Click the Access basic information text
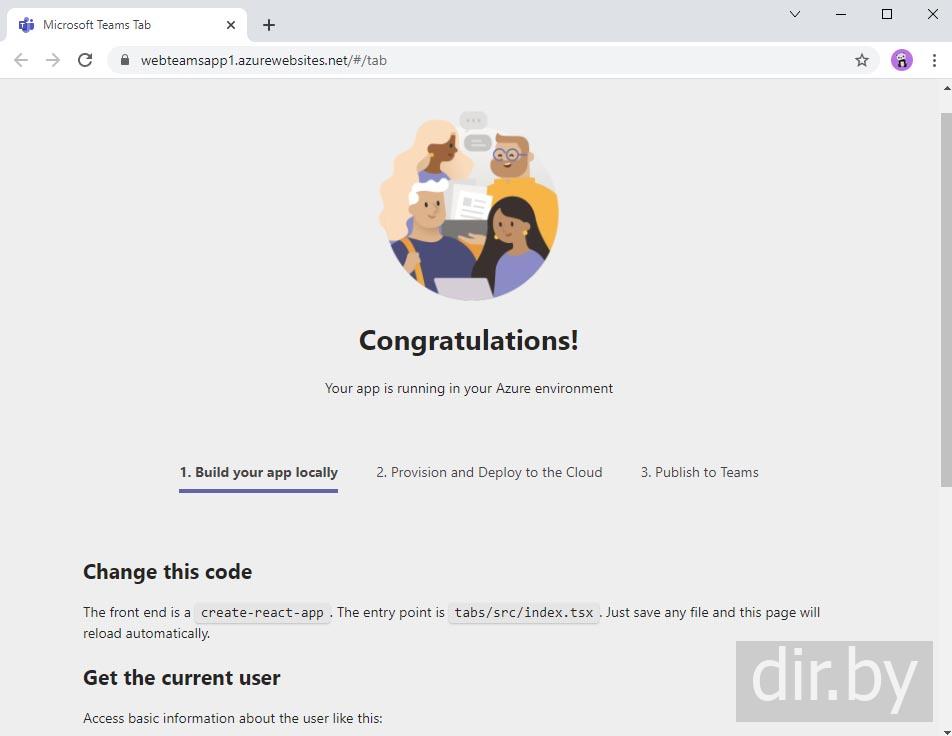The height and width of the screenshot is (736, 952). coord(233,718)
